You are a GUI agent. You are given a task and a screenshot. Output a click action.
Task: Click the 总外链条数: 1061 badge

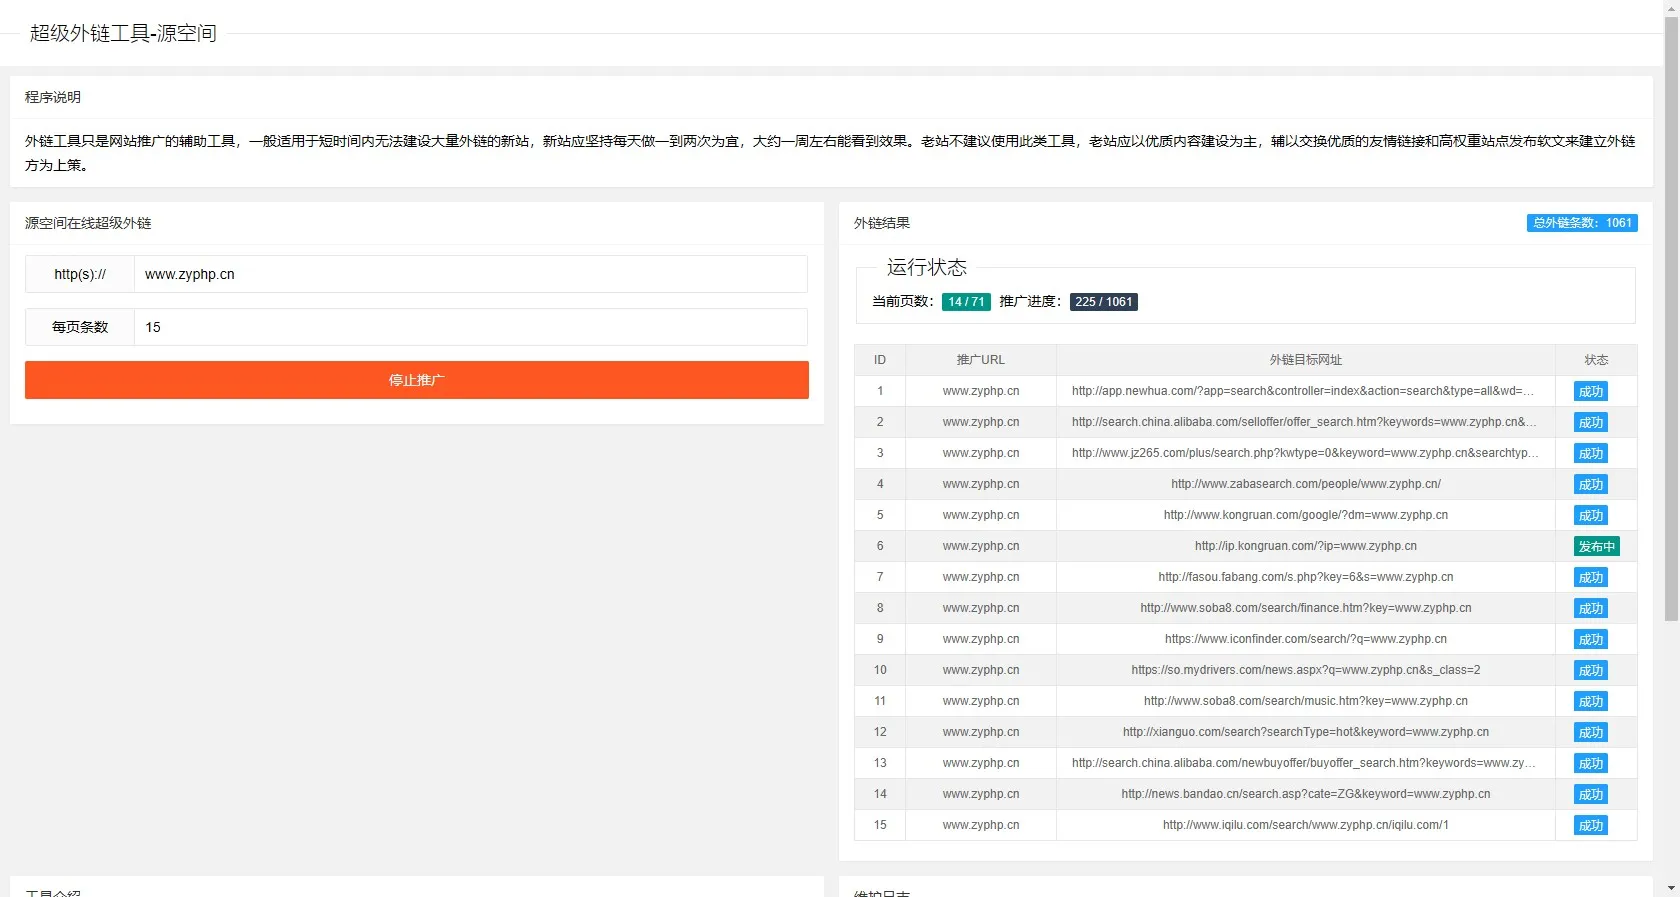1582,223
